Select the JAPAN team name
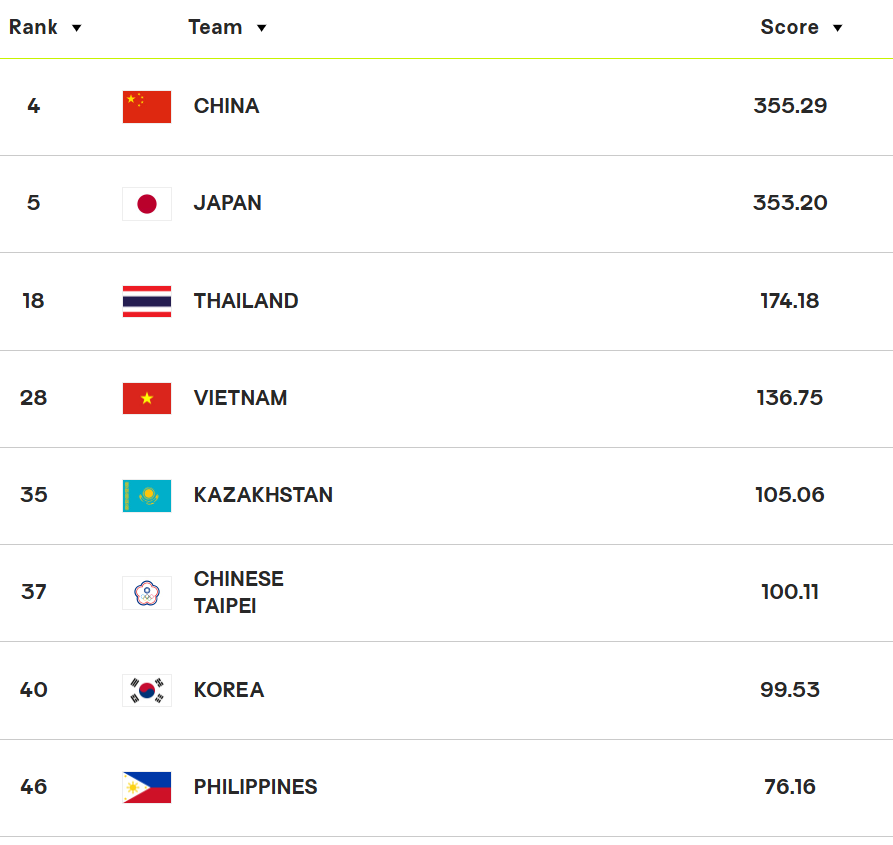Screen dimensions: 893x845 [x=227, y=203]
